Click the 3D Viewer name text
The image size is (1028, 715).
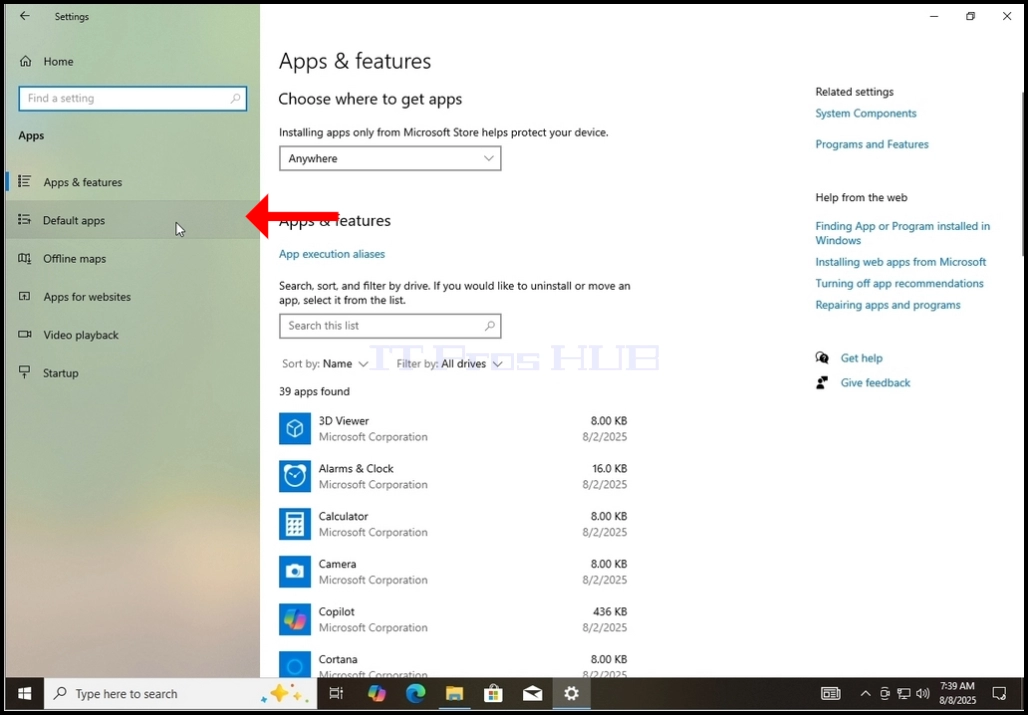[x=344, y=421]
